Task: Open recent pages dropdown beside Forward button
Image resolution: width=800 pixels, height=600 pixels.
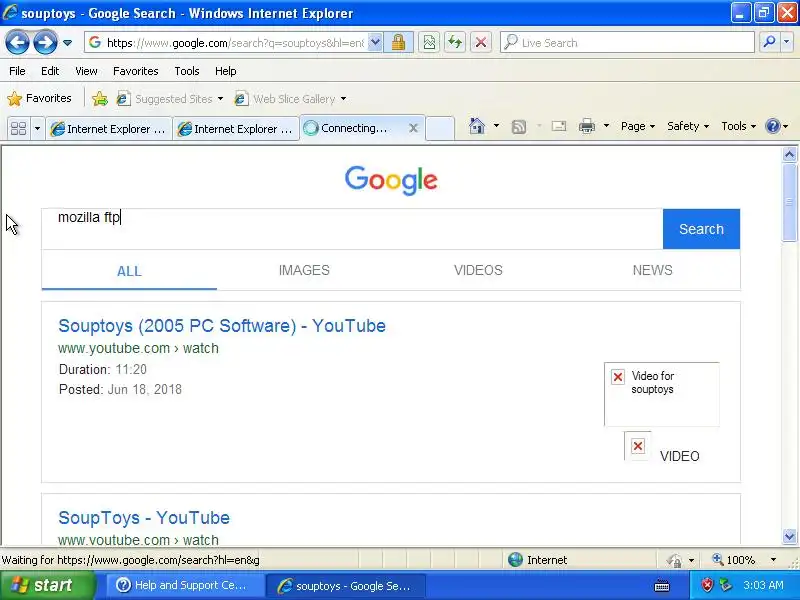Action: [67, 43]
